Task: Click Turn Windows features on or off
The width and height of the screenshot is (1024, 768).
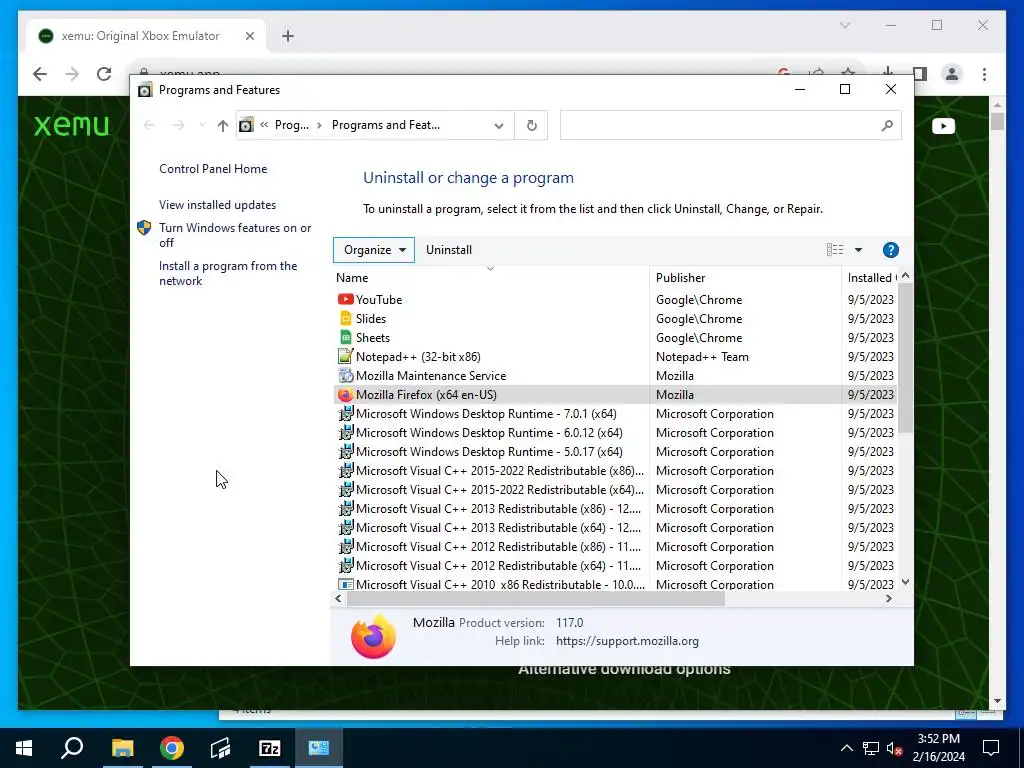Action: (235, 235)
